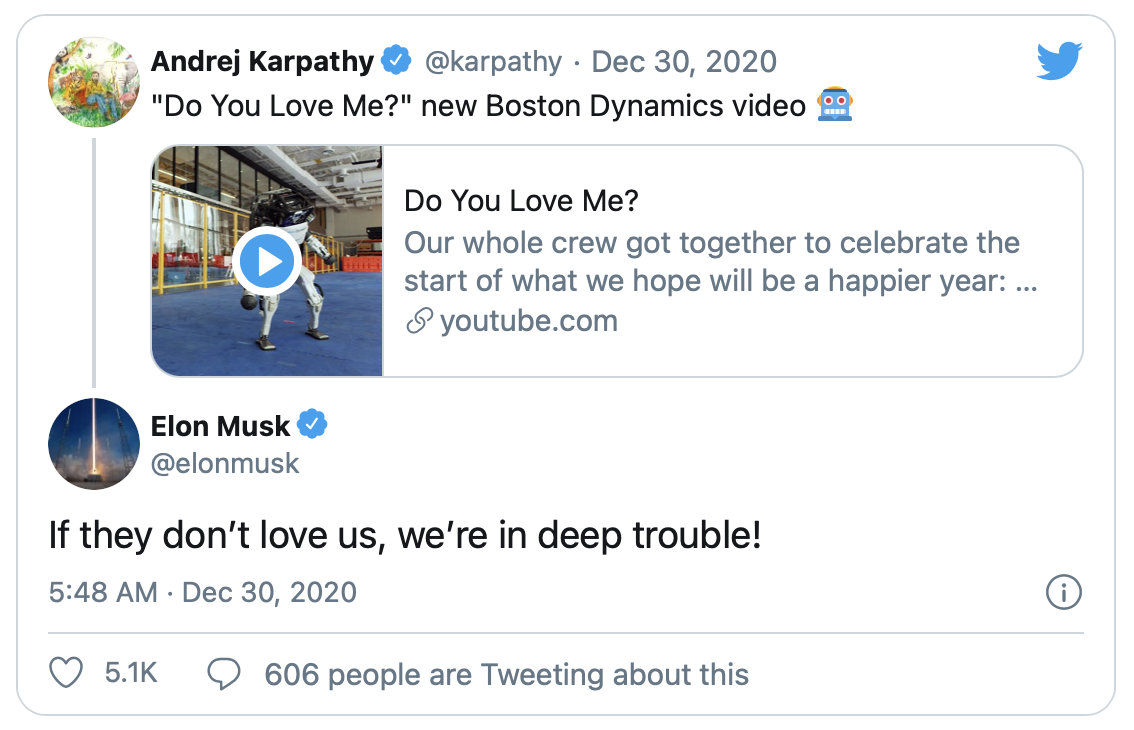
Task: Click Elon Musk's verified badge
Action: [x=313, y=426]
